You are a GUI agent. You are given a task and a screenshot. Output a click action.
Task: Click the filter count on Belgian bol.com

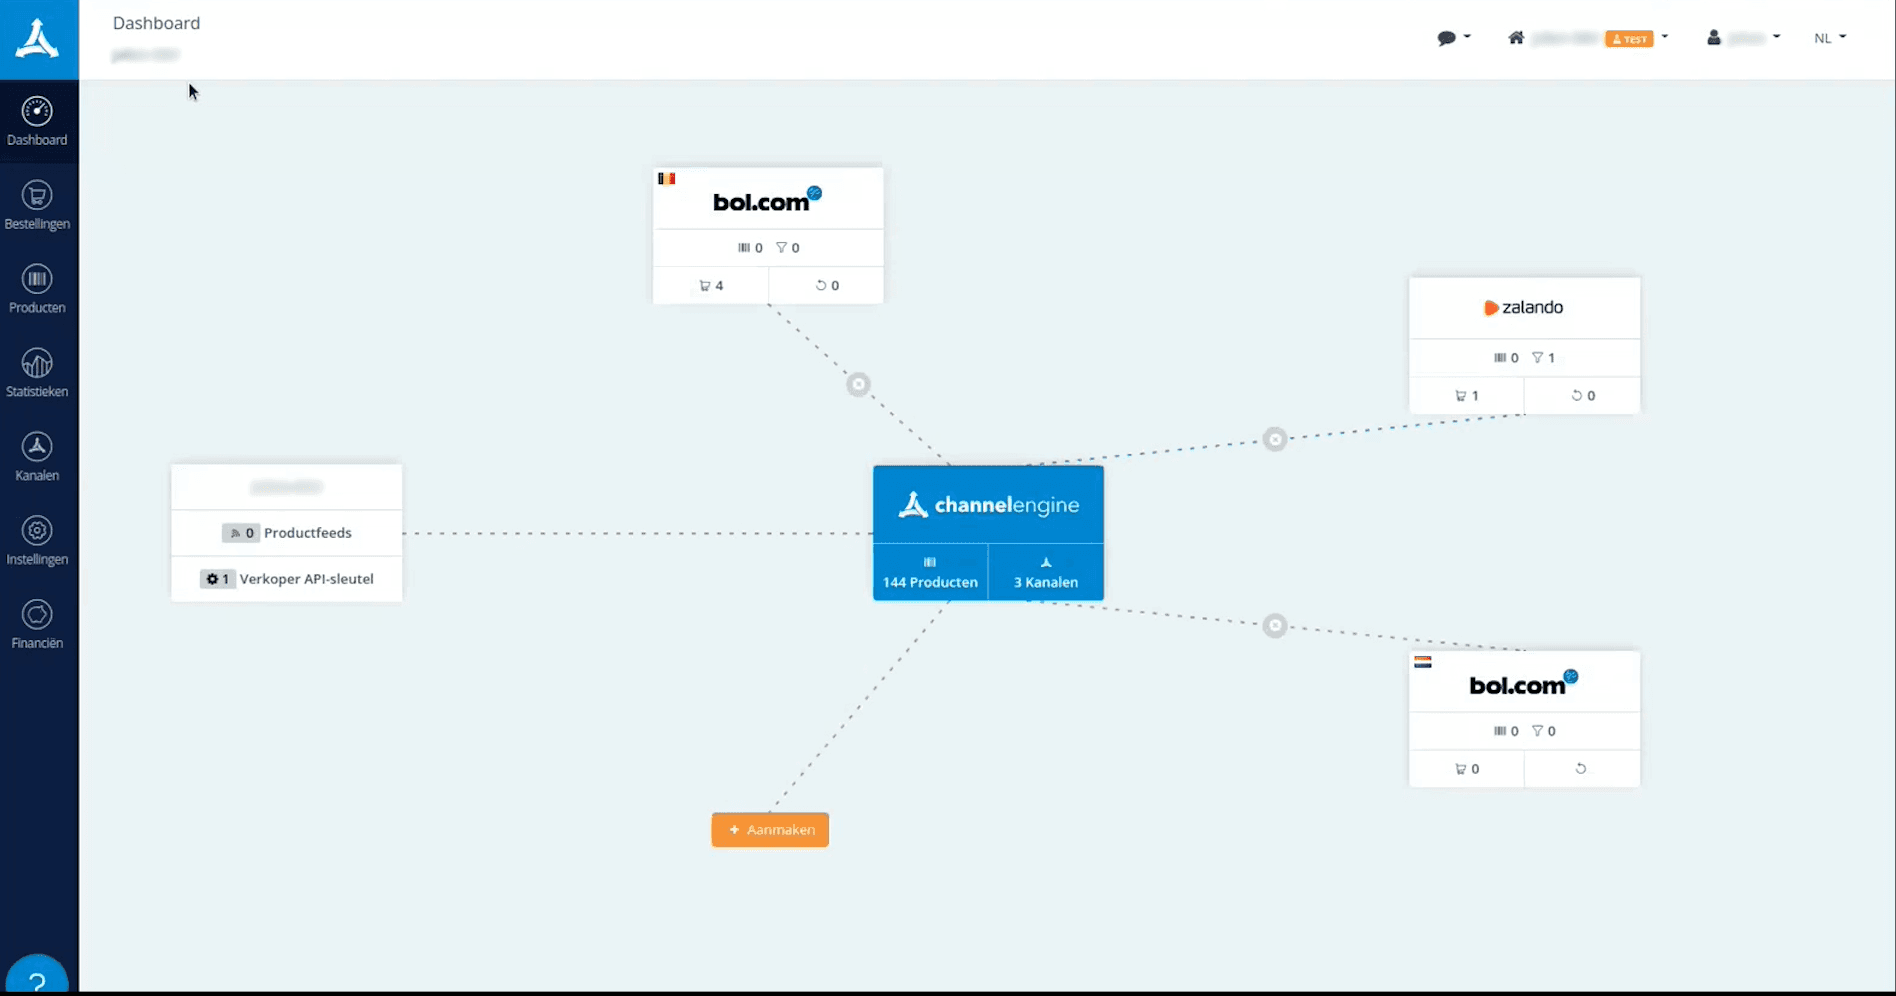point(788,248)
